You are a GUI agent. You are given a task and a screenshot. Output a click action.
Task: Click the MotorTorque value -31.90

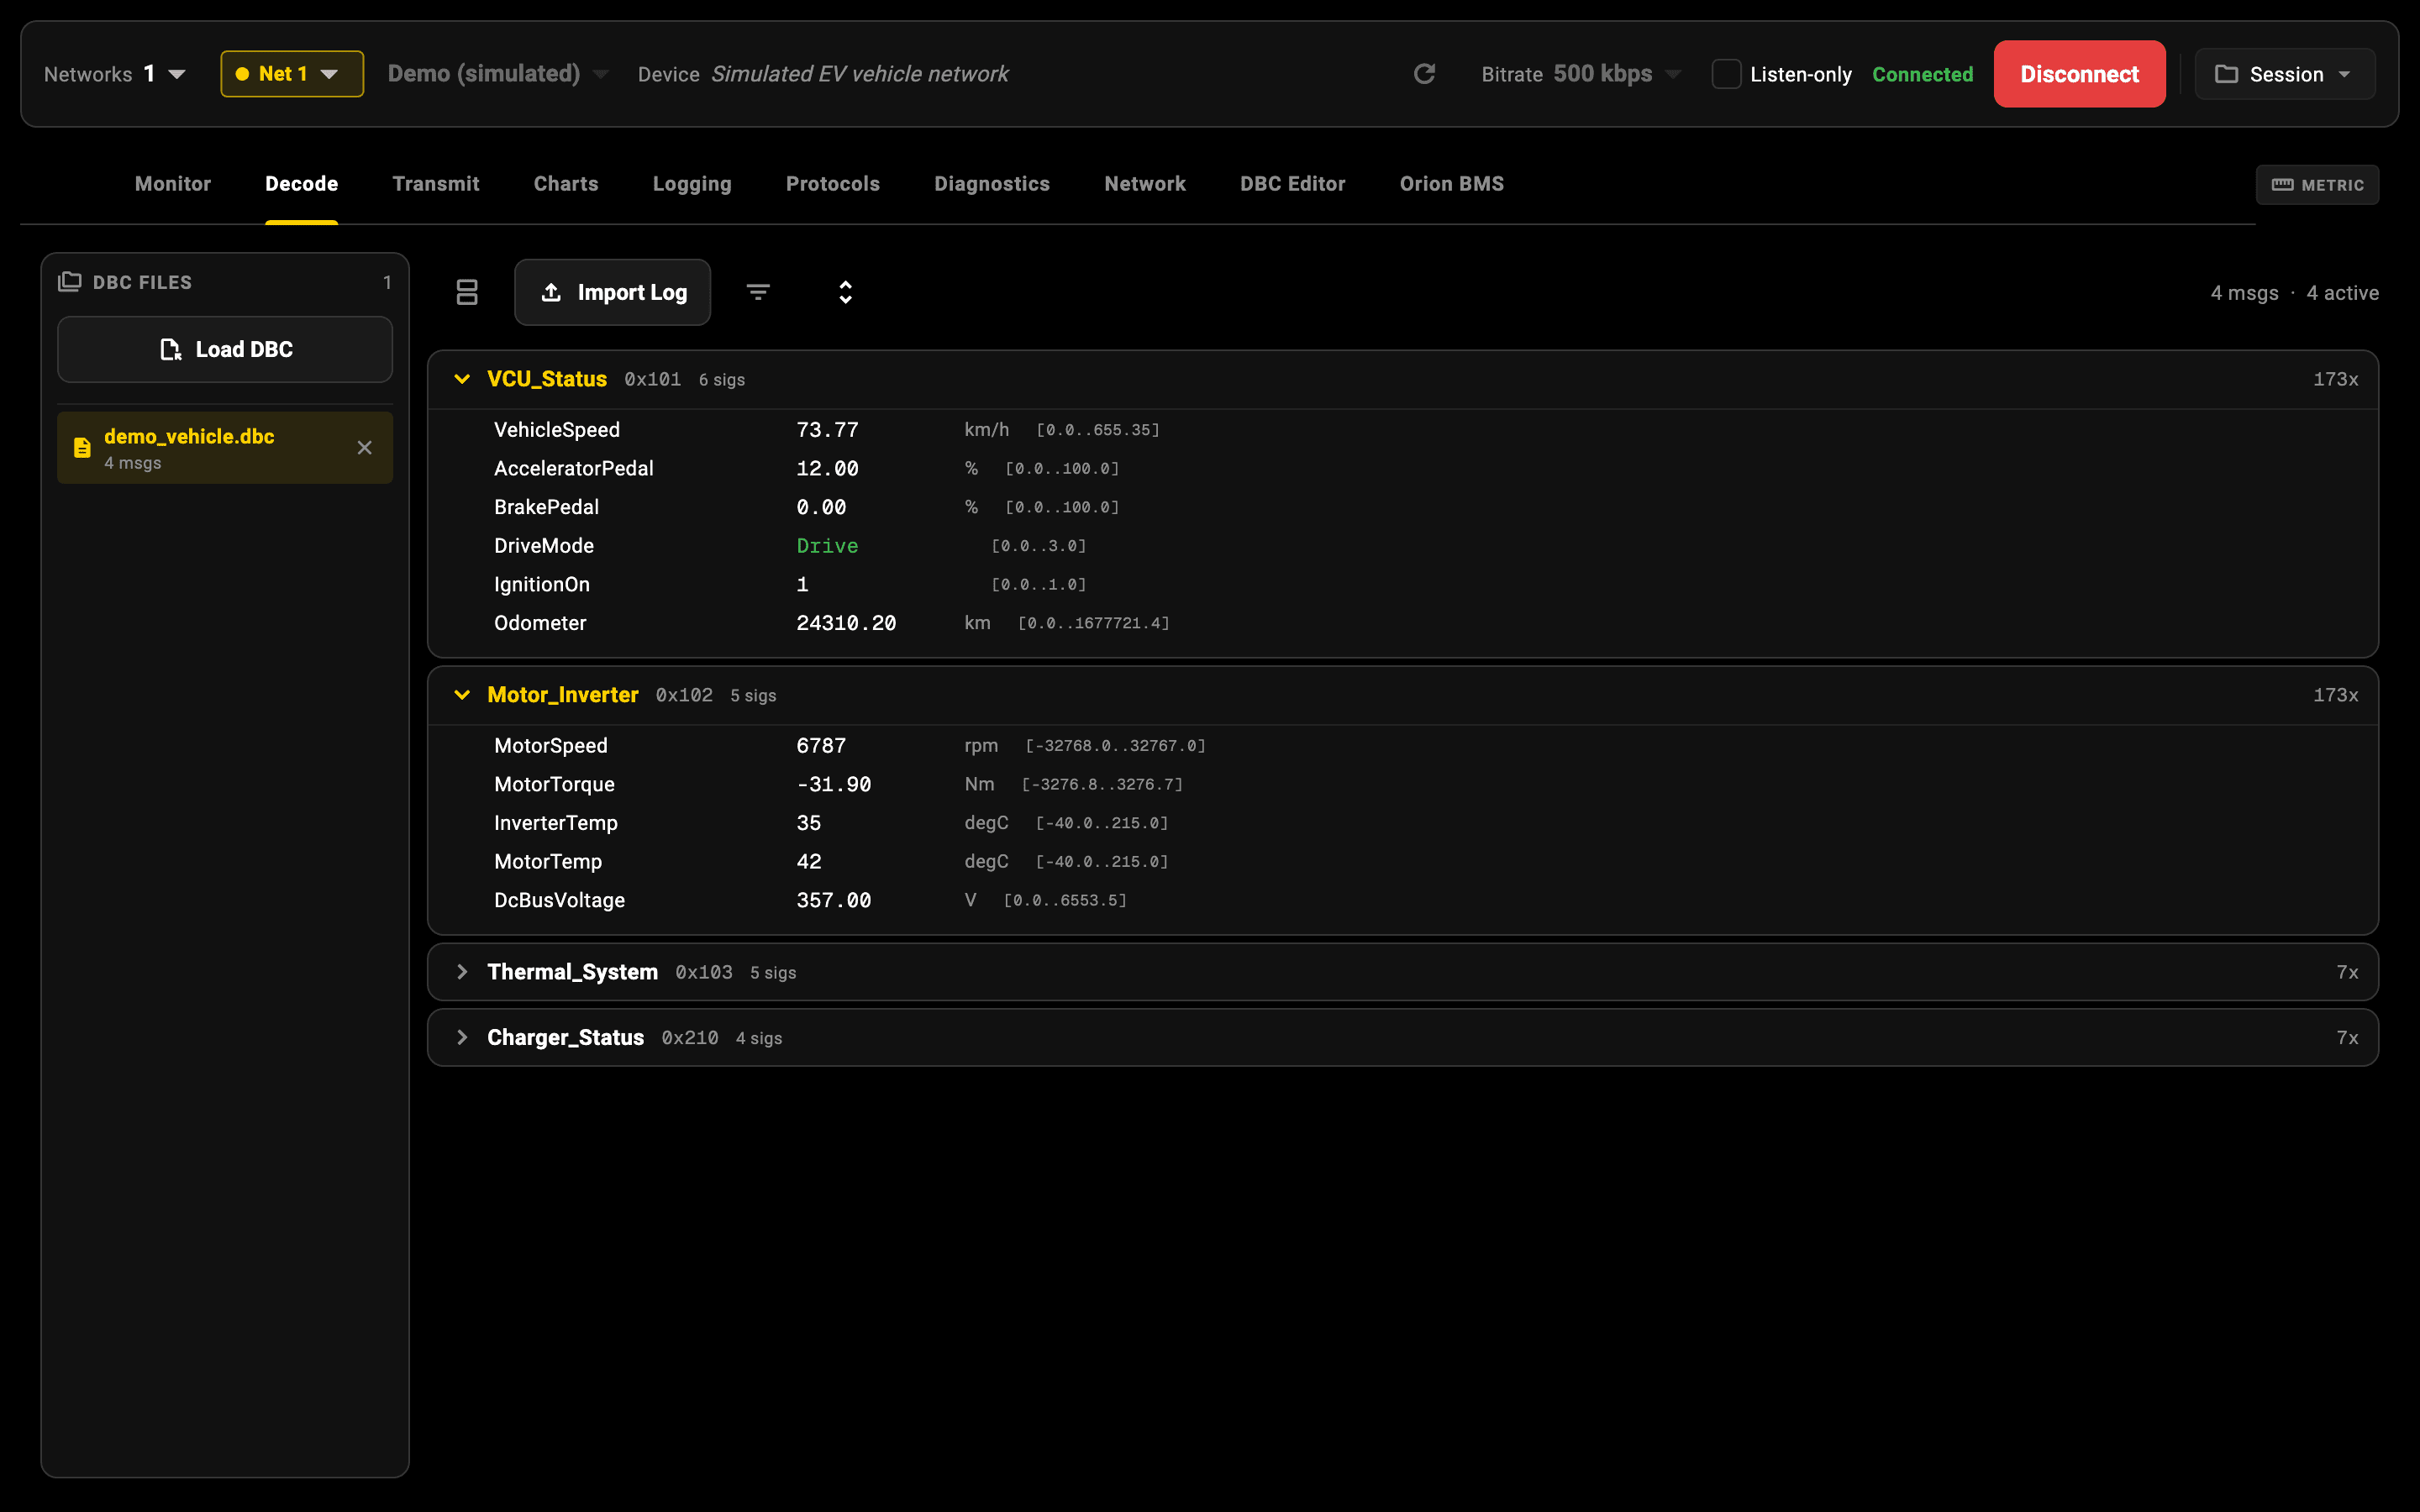click(833, 785)
